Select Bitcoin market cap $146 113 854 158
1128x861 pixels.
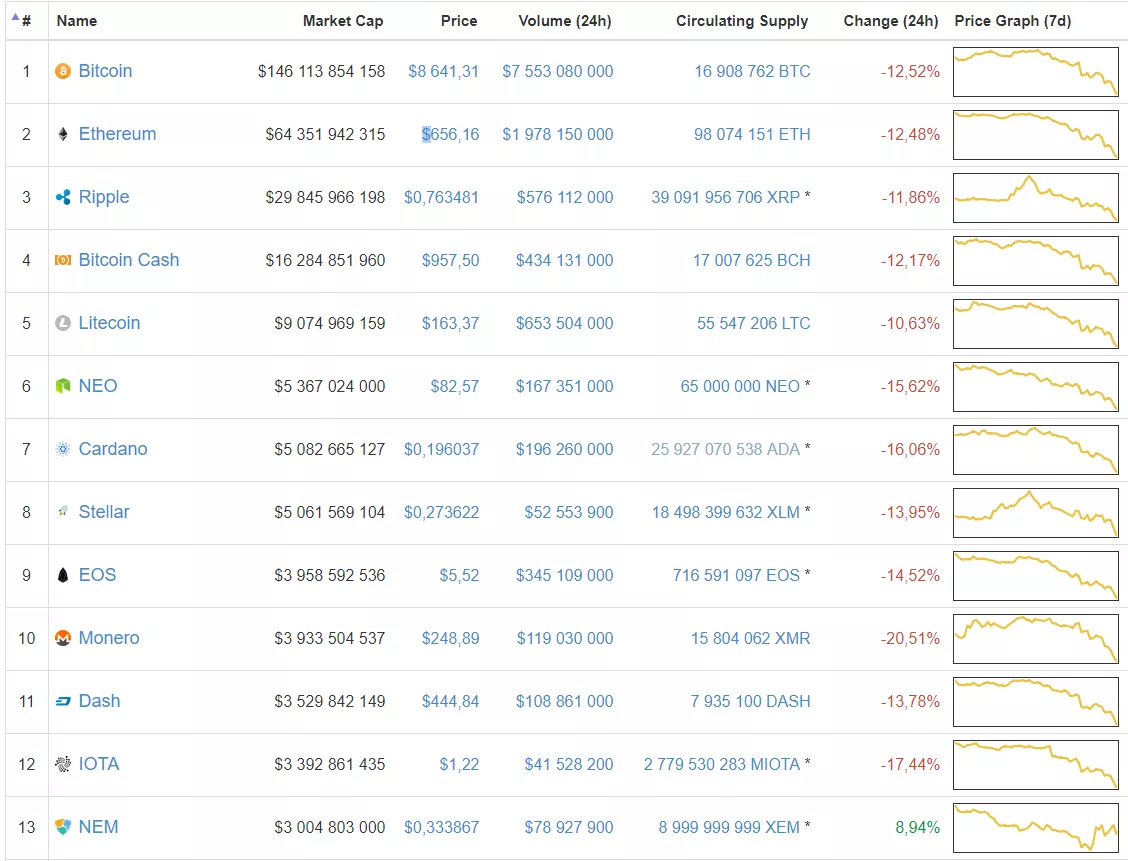click(x=322, y=71)
